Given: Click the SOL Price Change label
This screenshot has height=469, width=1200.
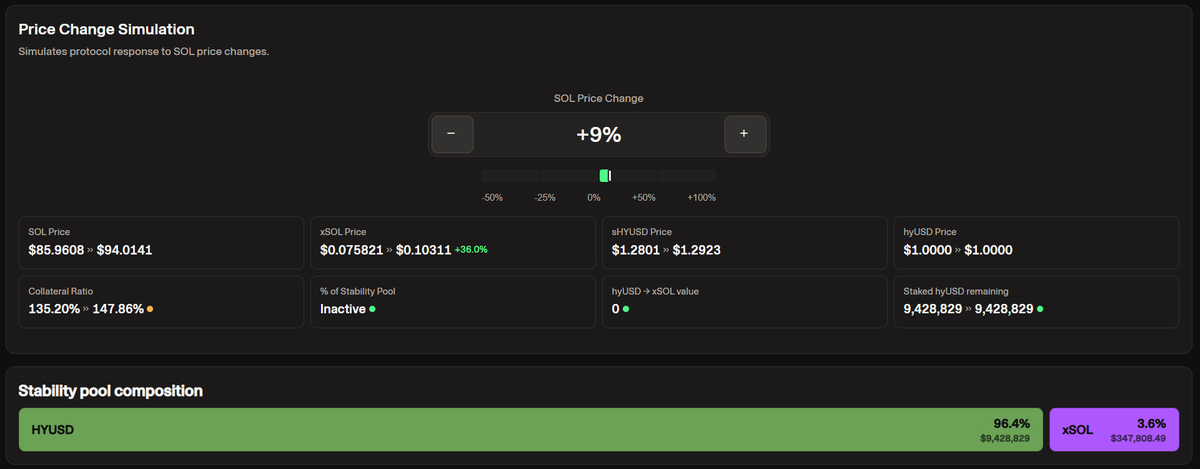Looking at the screenshot, I should point(599,98).
